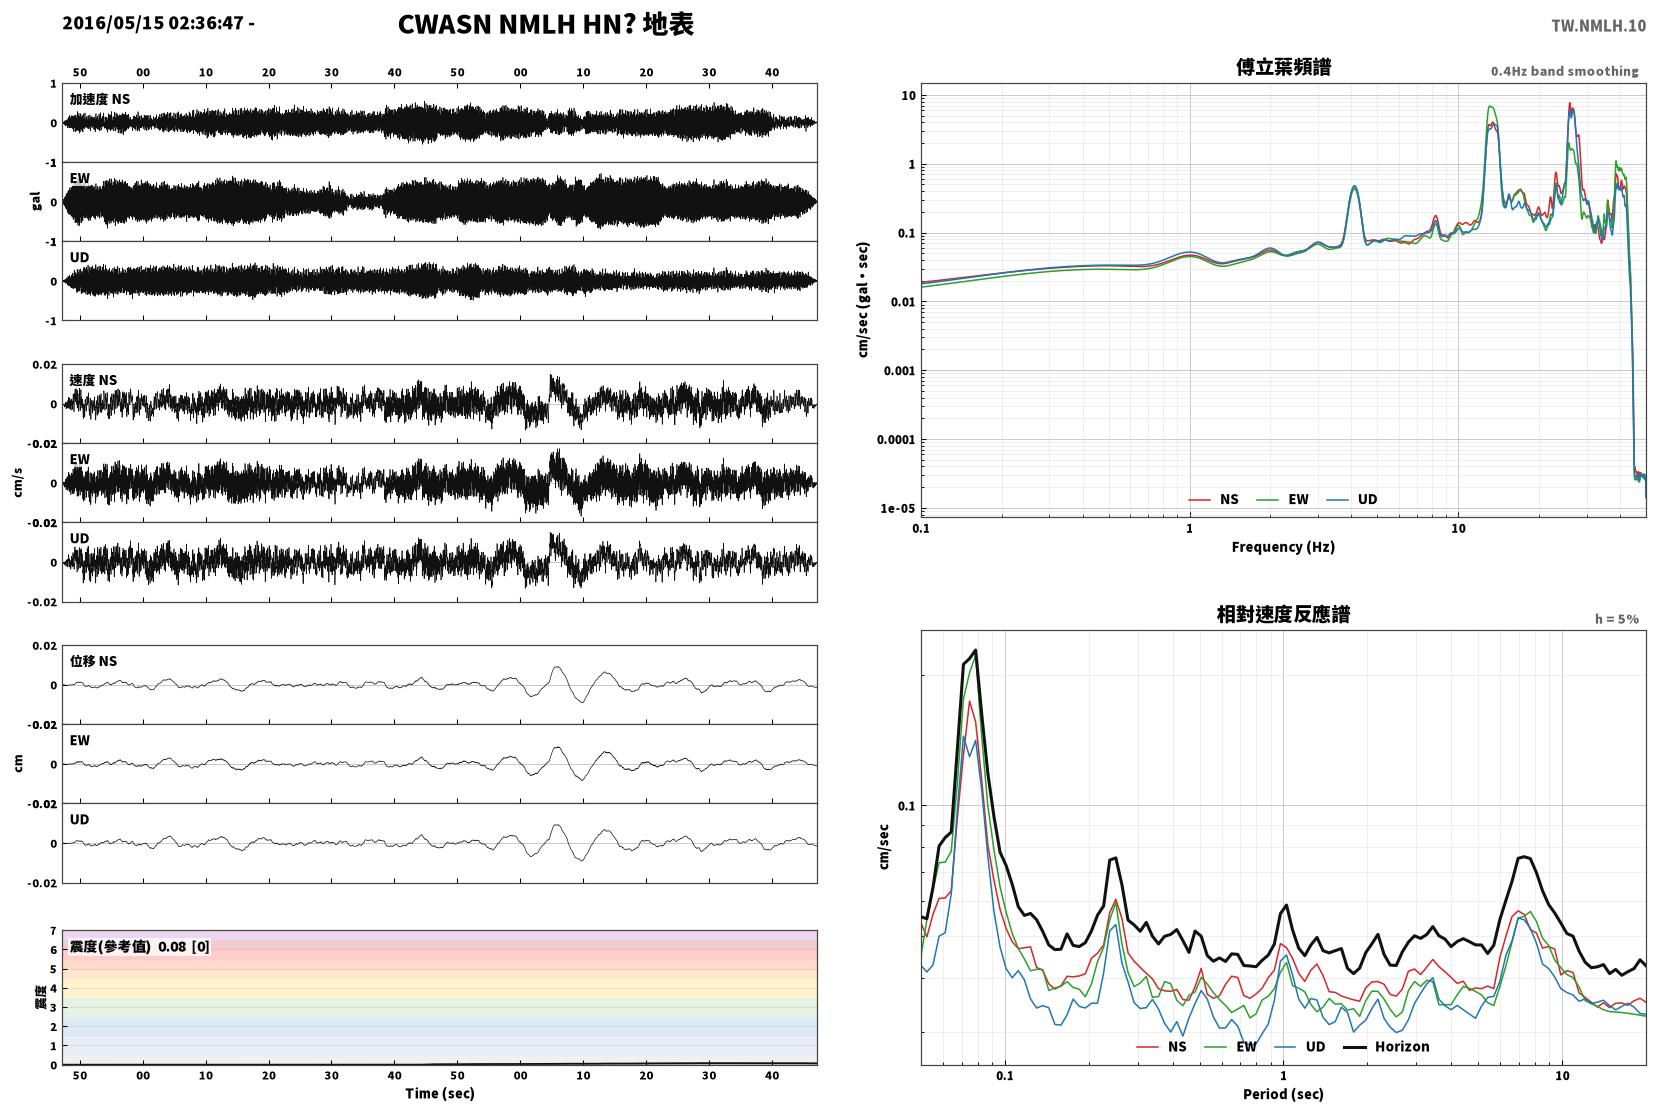Viewport: 1657px width, 1113px height.
Task: Click the 震度(參考值) 0.08 intensity label
Action: tap(139, 946)
